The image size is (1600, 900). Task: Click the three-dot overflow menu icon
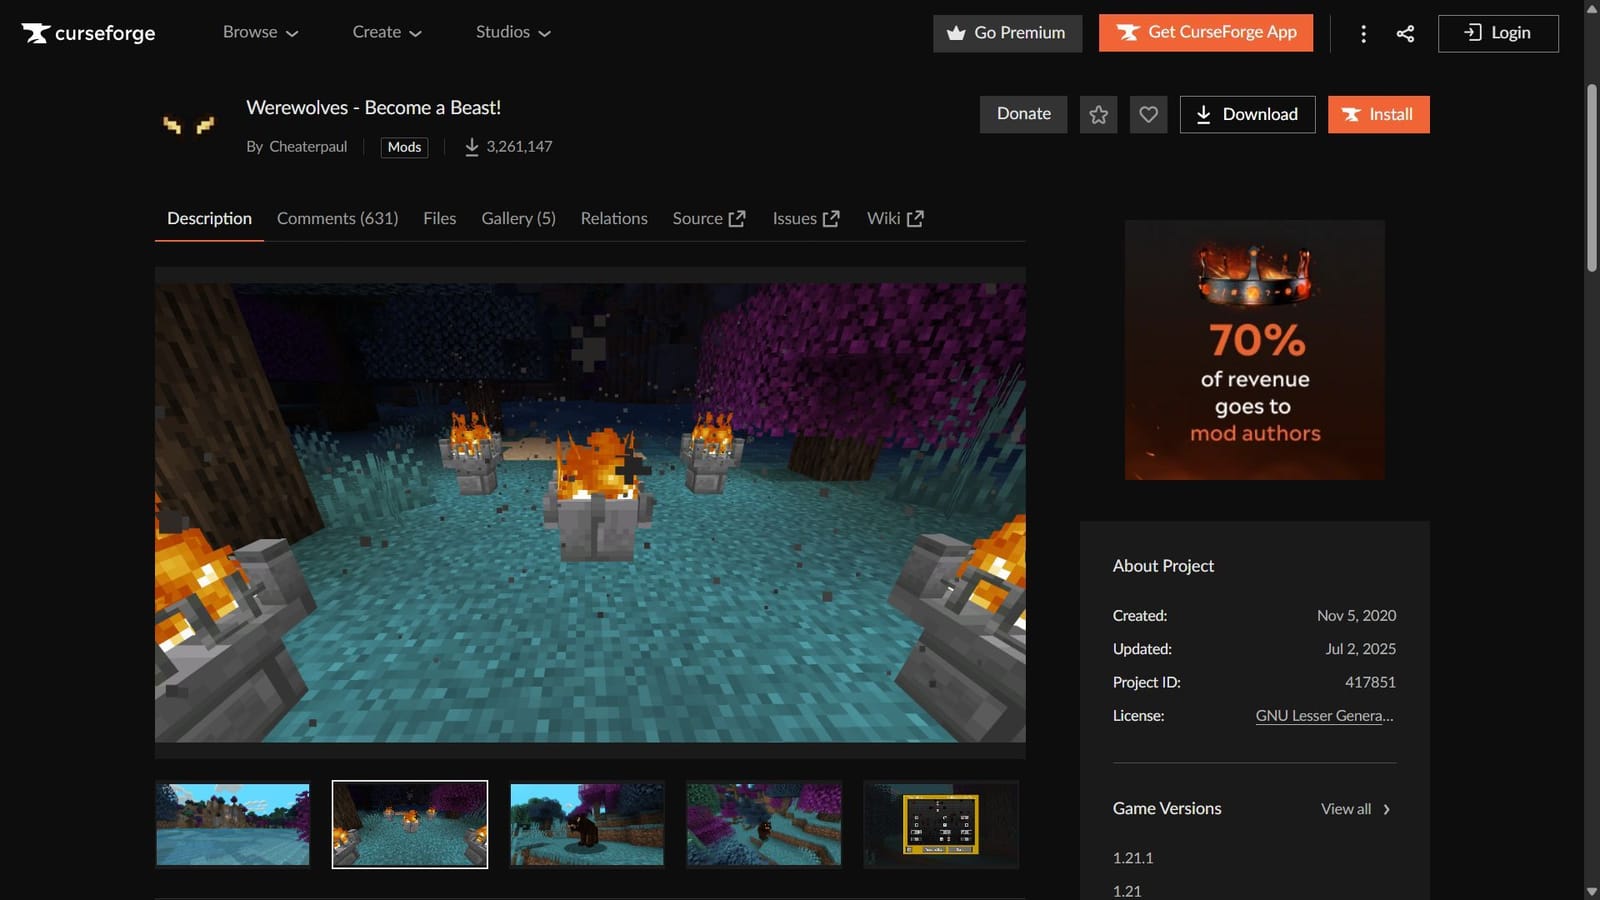pos(1363,33)
